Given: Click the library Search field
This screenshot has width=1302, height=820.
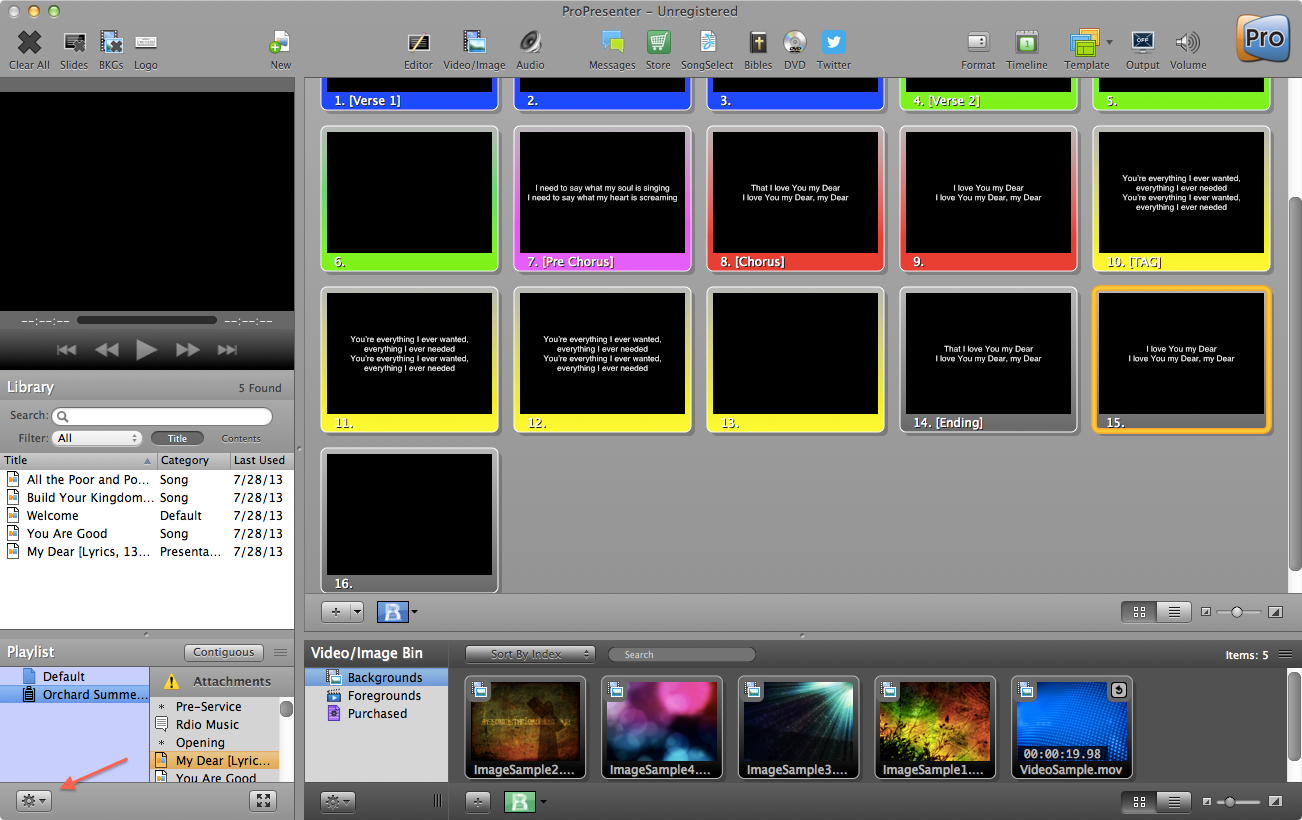Looking at the screenshot, I should 162,416.
